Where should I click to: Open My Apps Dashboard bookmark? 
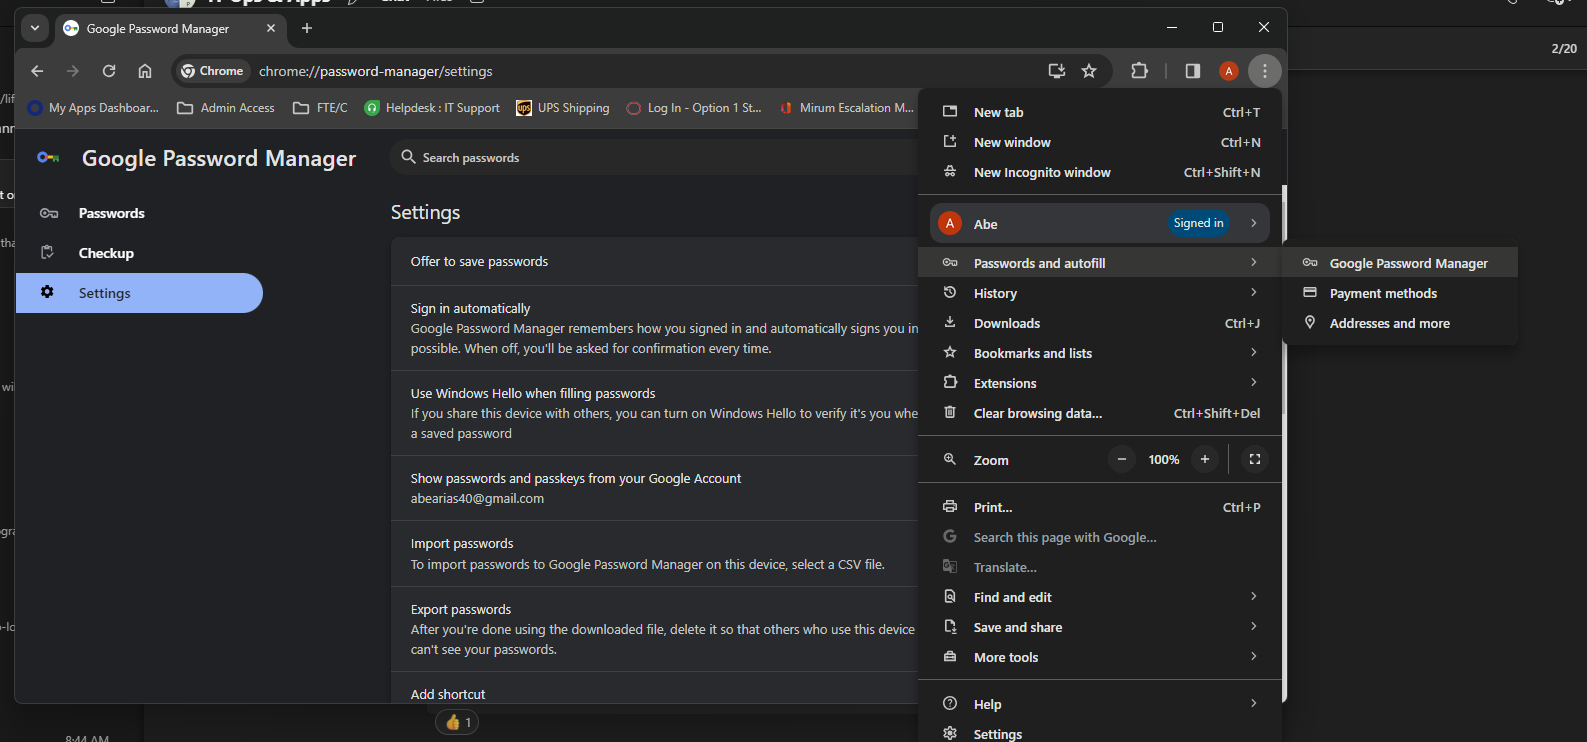pos(94,108)
